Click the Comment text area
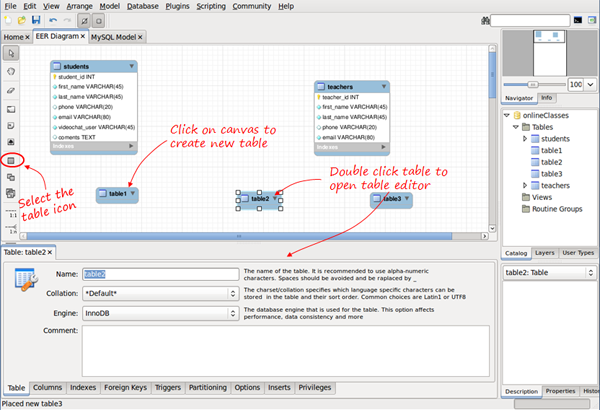600x410 pixels. tap(286, 351)
